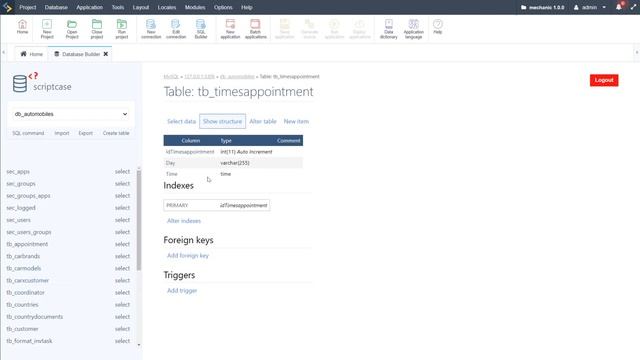Start a New application from toolbar
640x360 pixels.
(x=230, y=29)
